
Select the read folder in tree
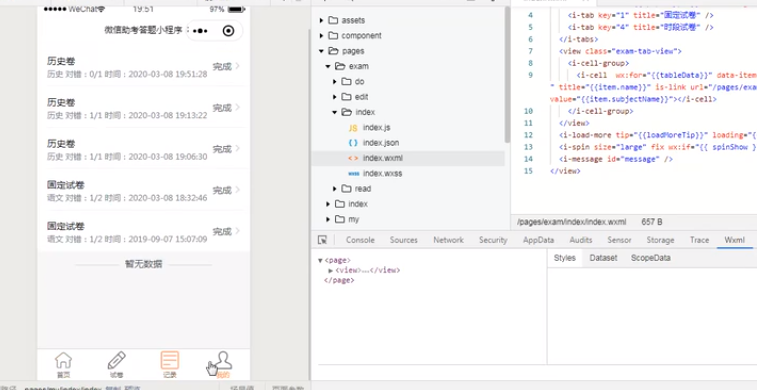pyautogui.click(x=363, y=189)
